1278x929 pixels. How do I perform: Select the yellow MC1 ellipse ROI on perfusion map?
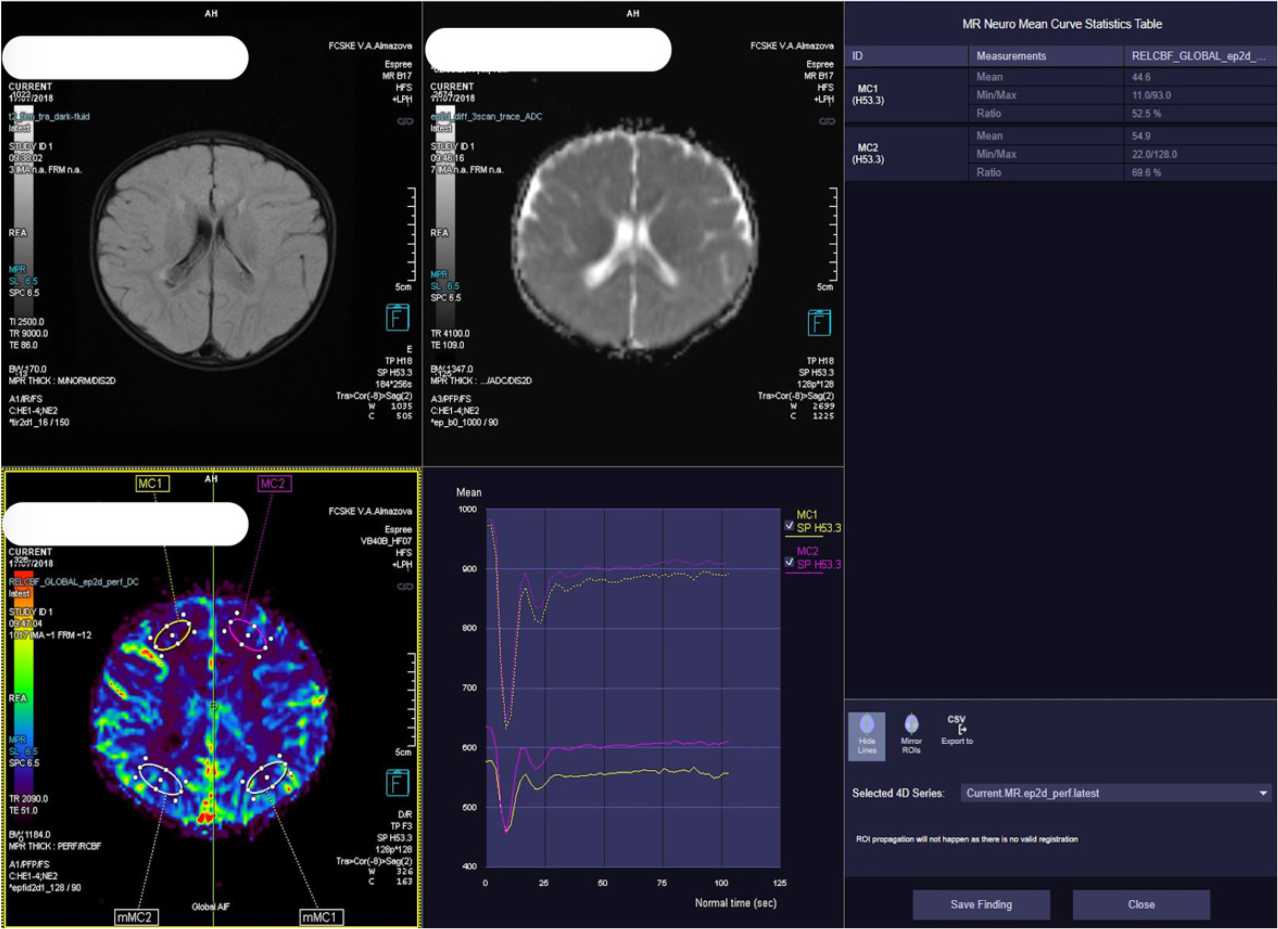(x=172, y=633)
